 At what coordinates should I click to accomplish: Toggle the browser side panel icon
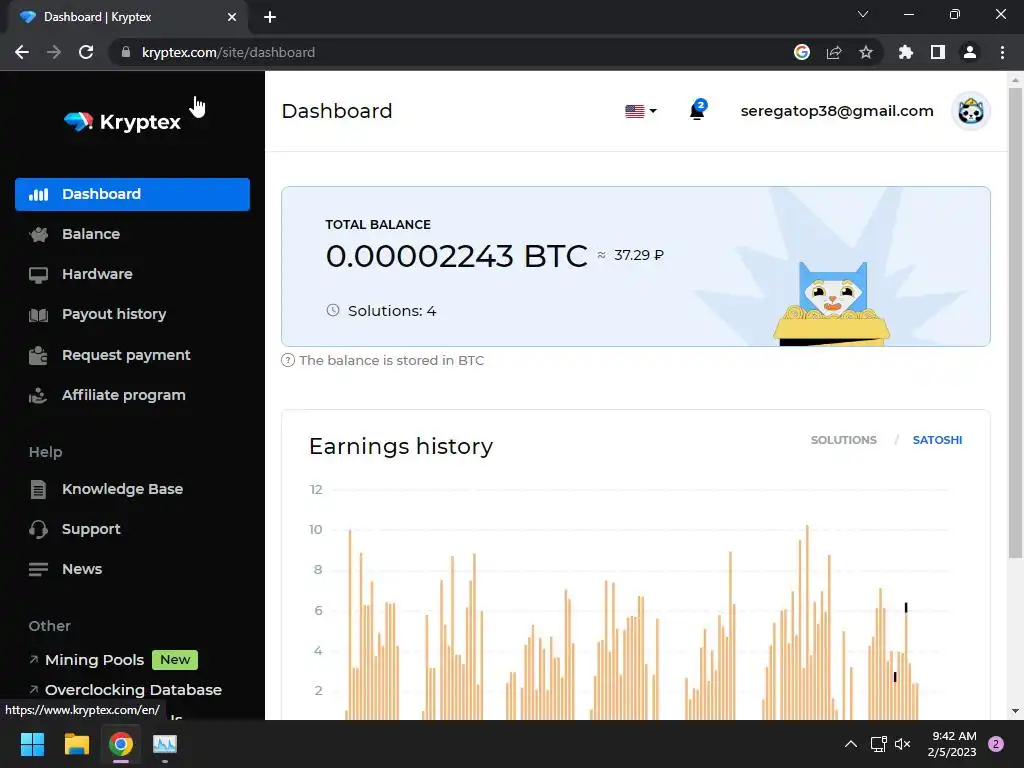pos(938,52)
